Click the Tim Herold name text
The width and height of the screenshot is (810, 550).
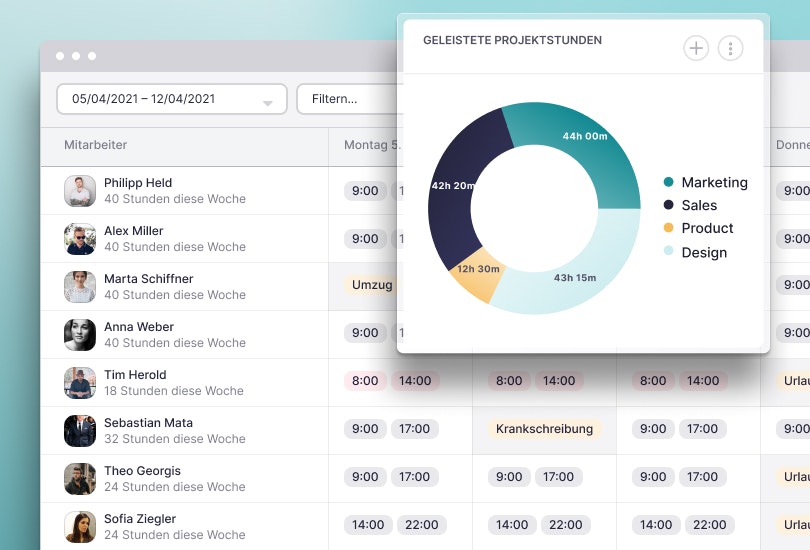point(135,375)
